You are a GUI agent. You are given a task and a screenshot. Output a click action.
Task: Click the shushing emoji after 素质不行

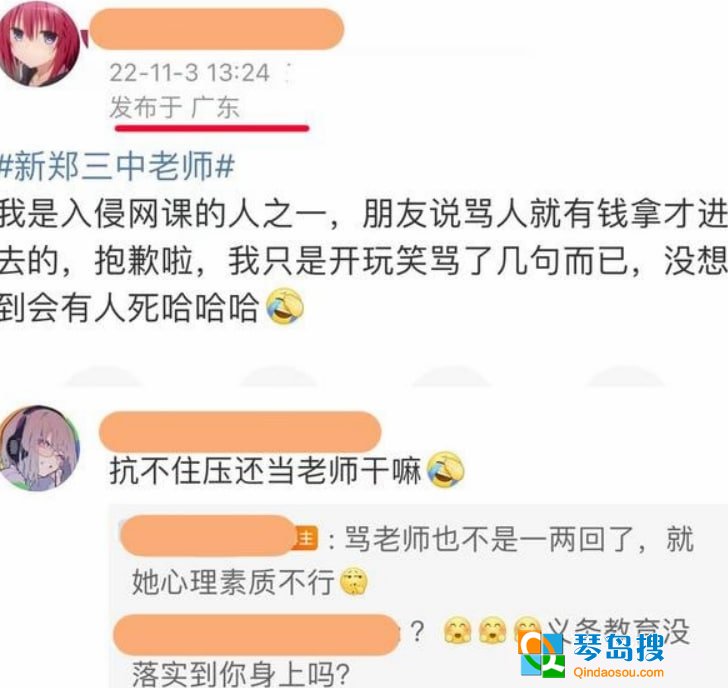354,581
